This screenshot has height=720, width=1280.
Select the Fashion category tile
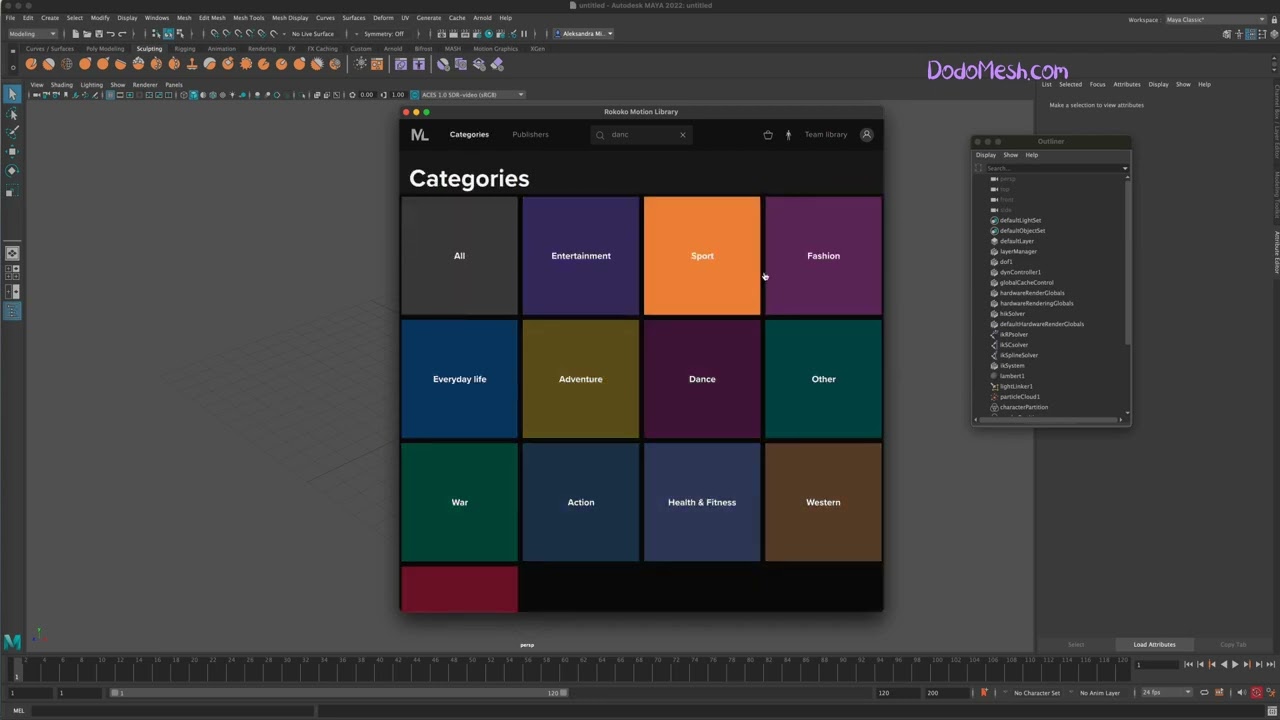coord(823,256)
